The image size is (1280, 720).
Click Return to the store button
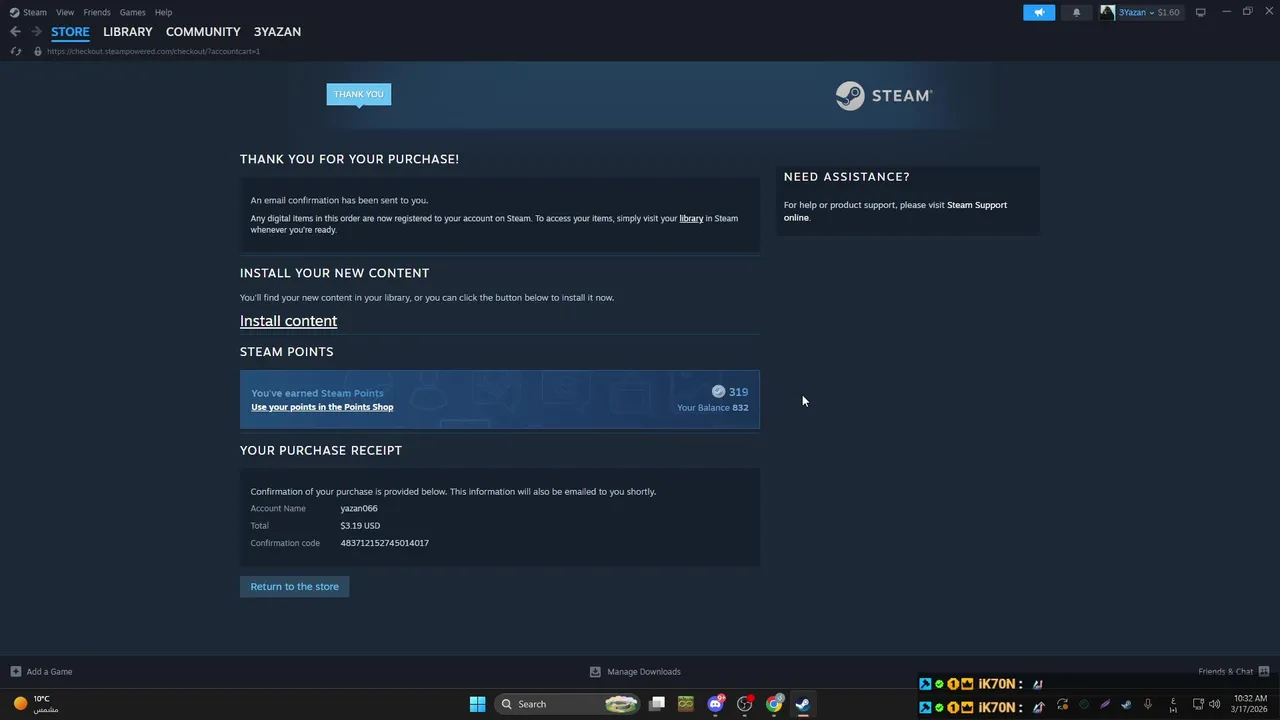[294, 587]
